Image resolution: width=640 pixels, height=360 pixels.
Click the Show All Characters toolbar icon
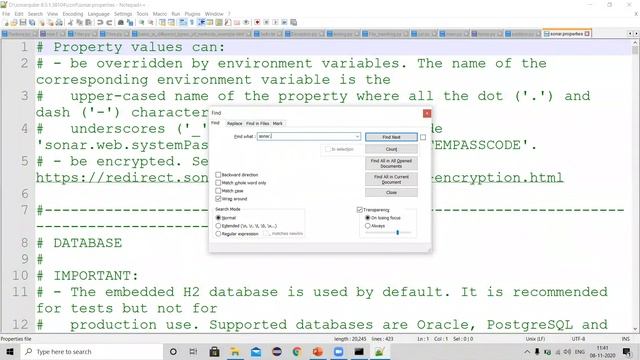tap(192, 22)
